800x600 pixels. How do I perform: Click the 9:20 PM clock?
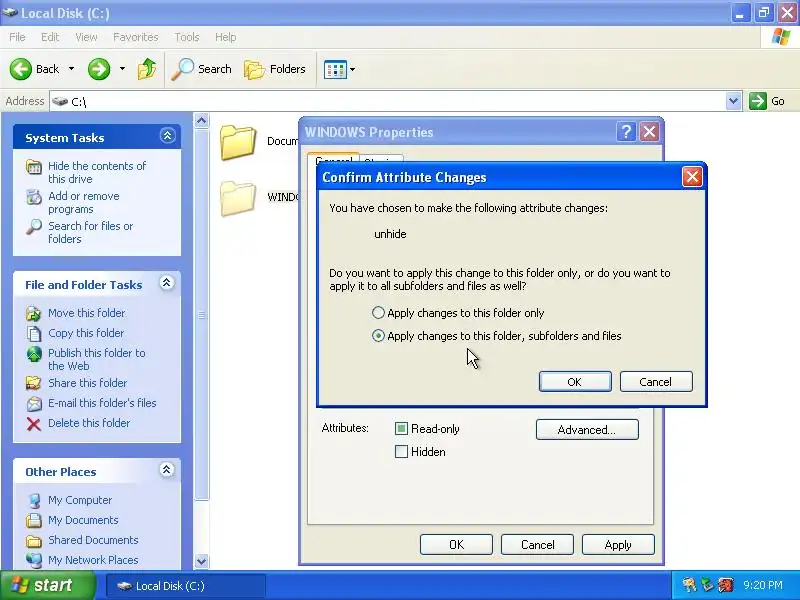763,585
